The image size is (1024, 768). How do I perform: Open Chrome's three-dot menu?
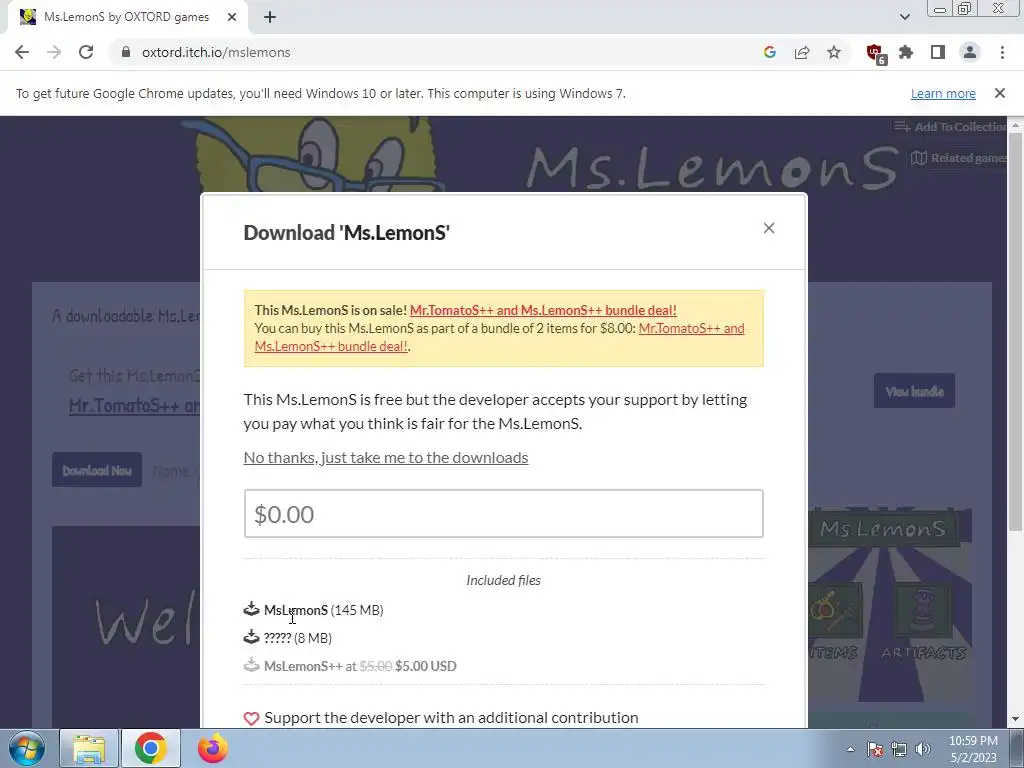click(1002, 52)
